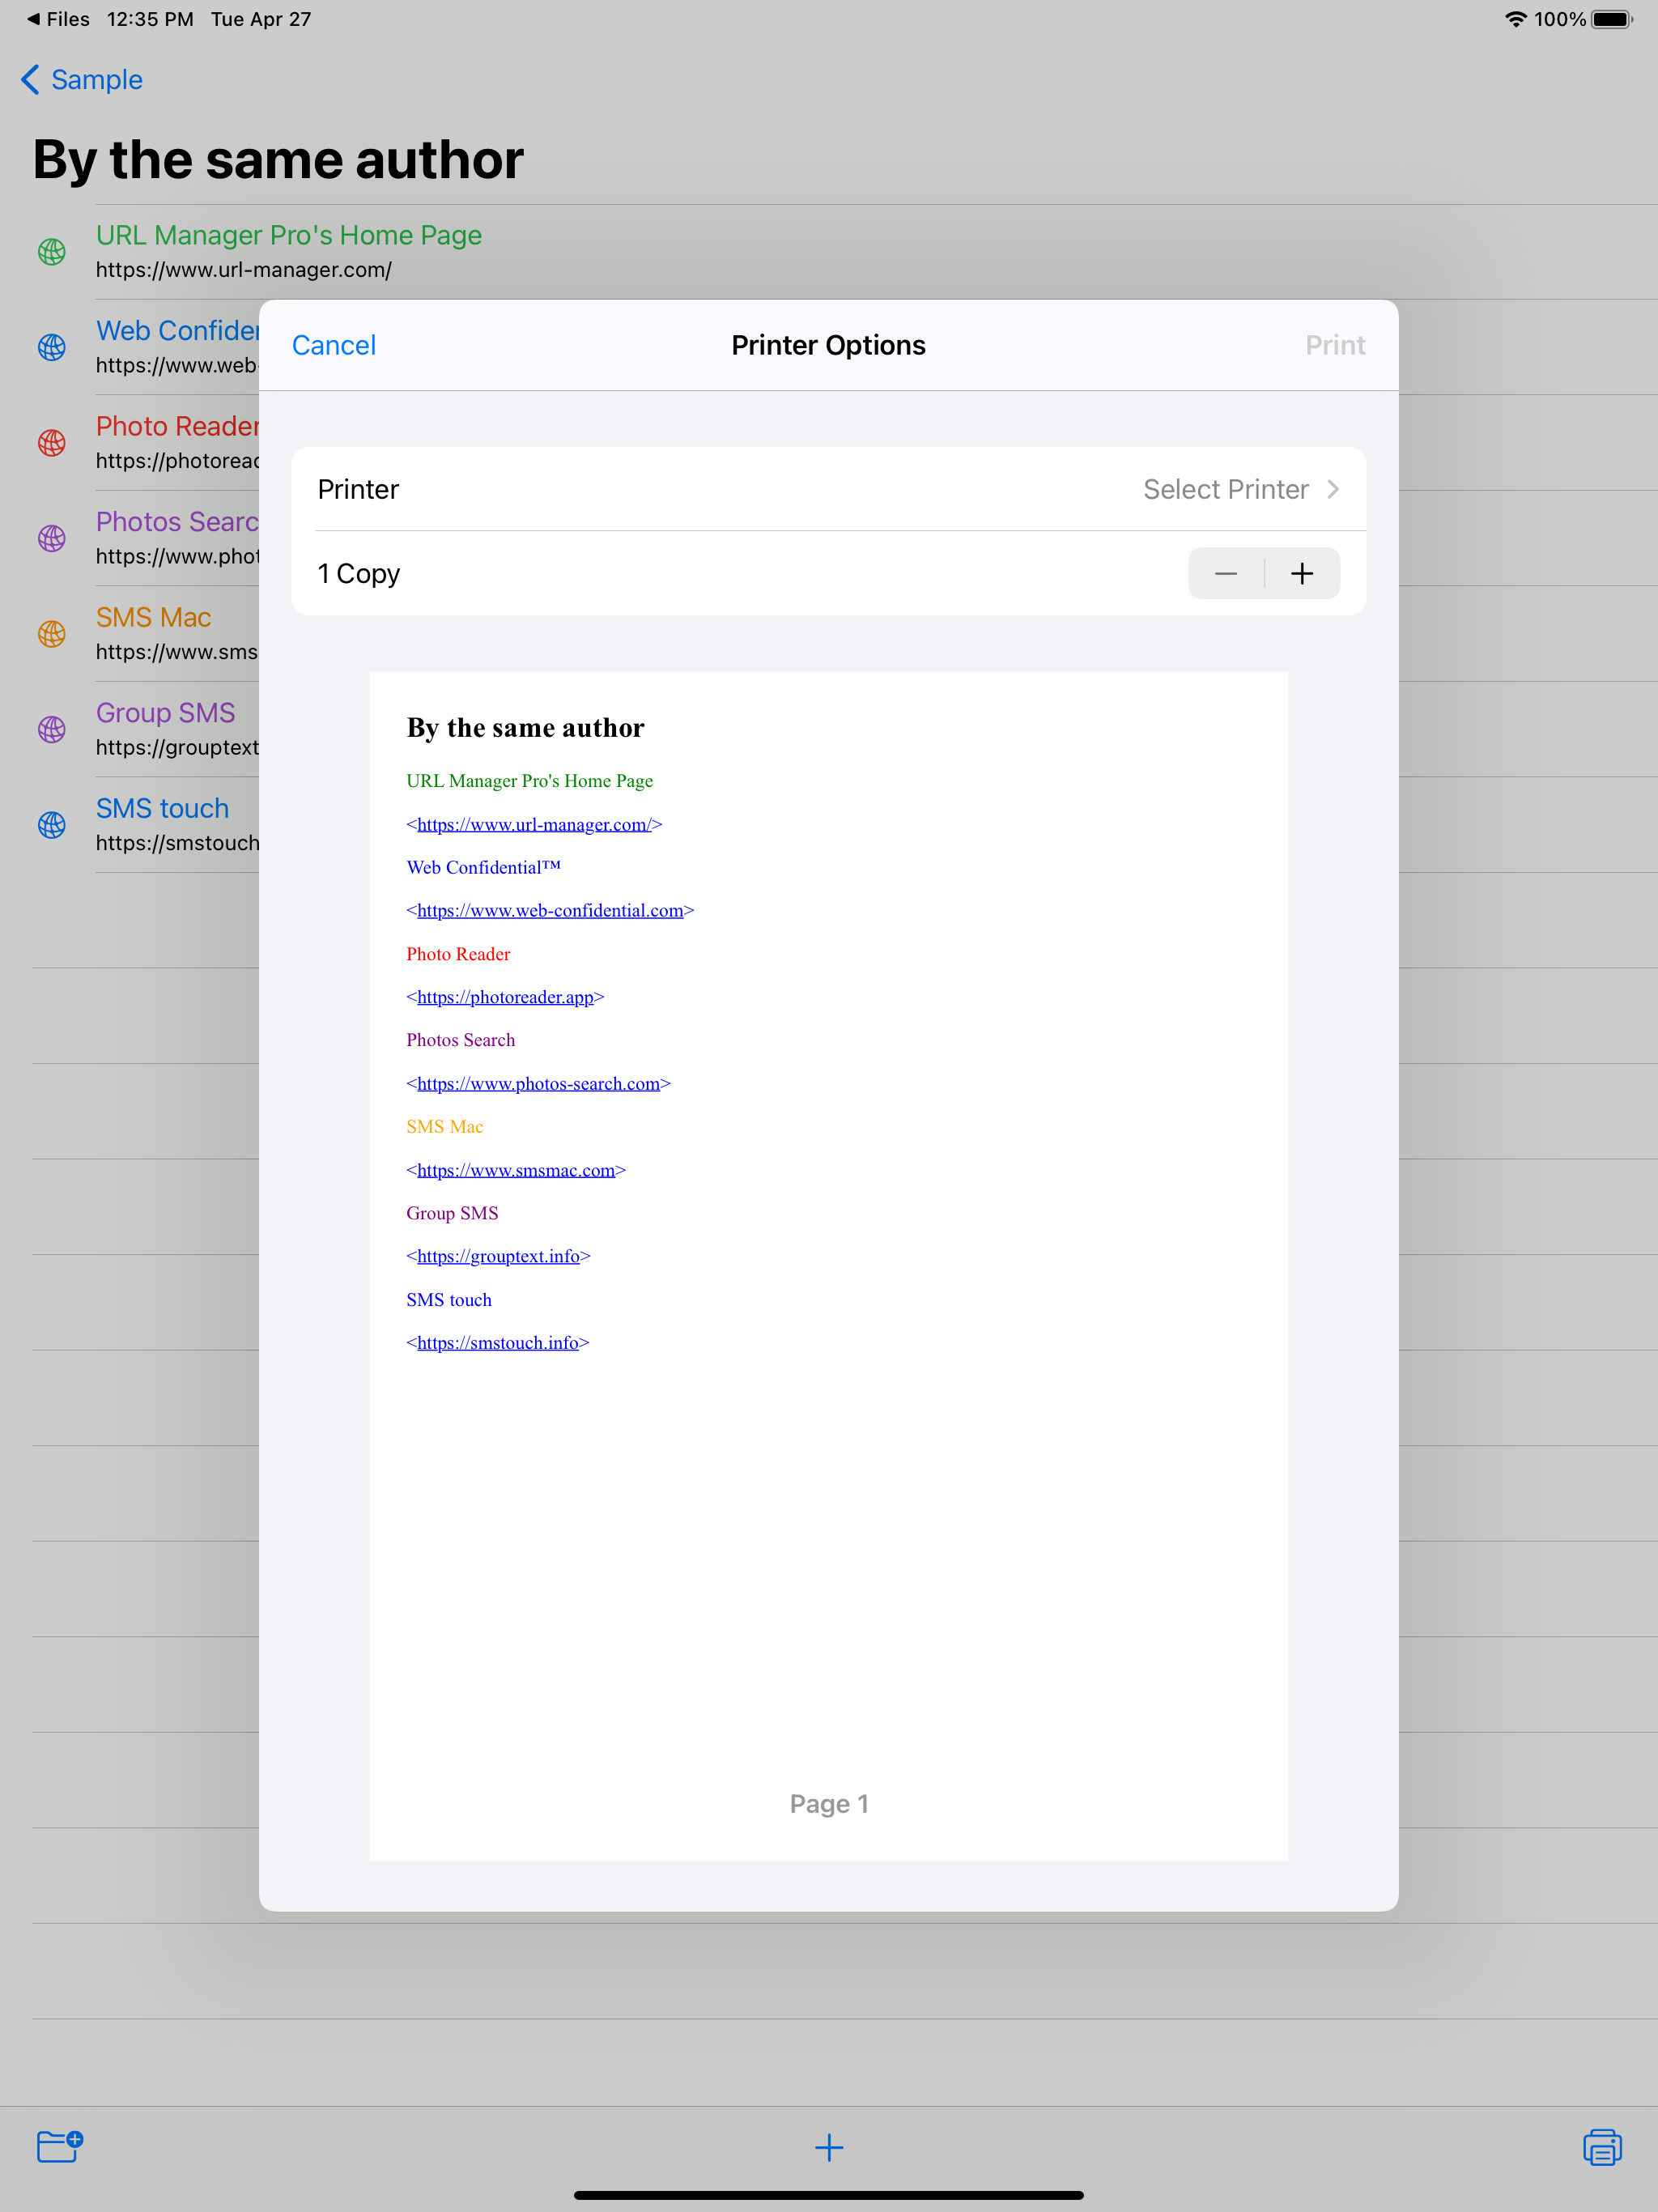The image size is (1658, 2212).
Task: Click the green globe icon for URL Manager Pro
Action: 52,252
